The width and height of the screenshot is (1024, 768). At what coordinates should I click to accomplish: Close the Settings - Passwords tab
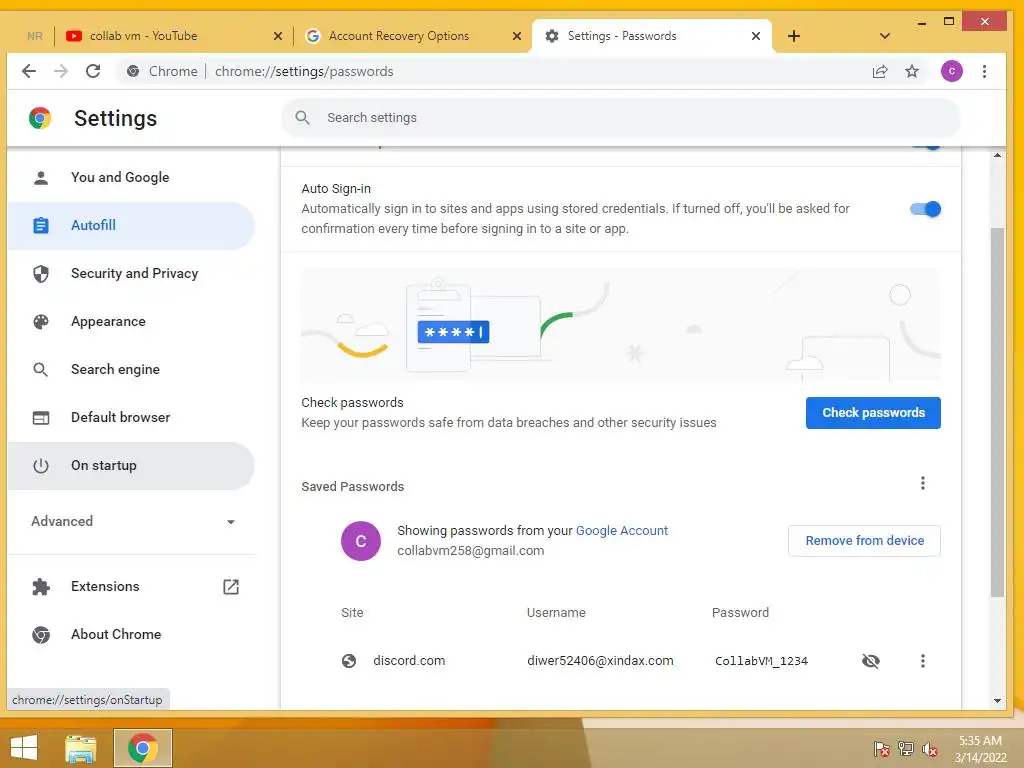coord(756,36)
